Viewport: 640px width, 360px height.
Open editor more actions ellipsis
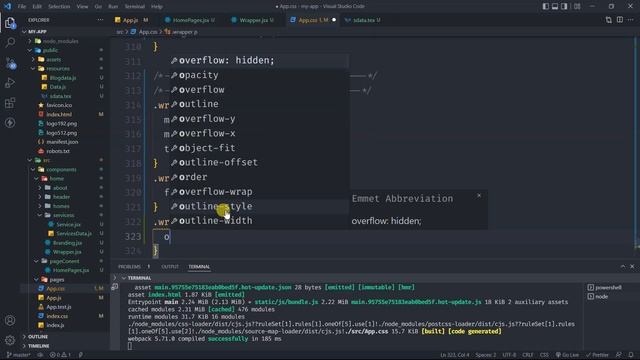click(631, 20)
